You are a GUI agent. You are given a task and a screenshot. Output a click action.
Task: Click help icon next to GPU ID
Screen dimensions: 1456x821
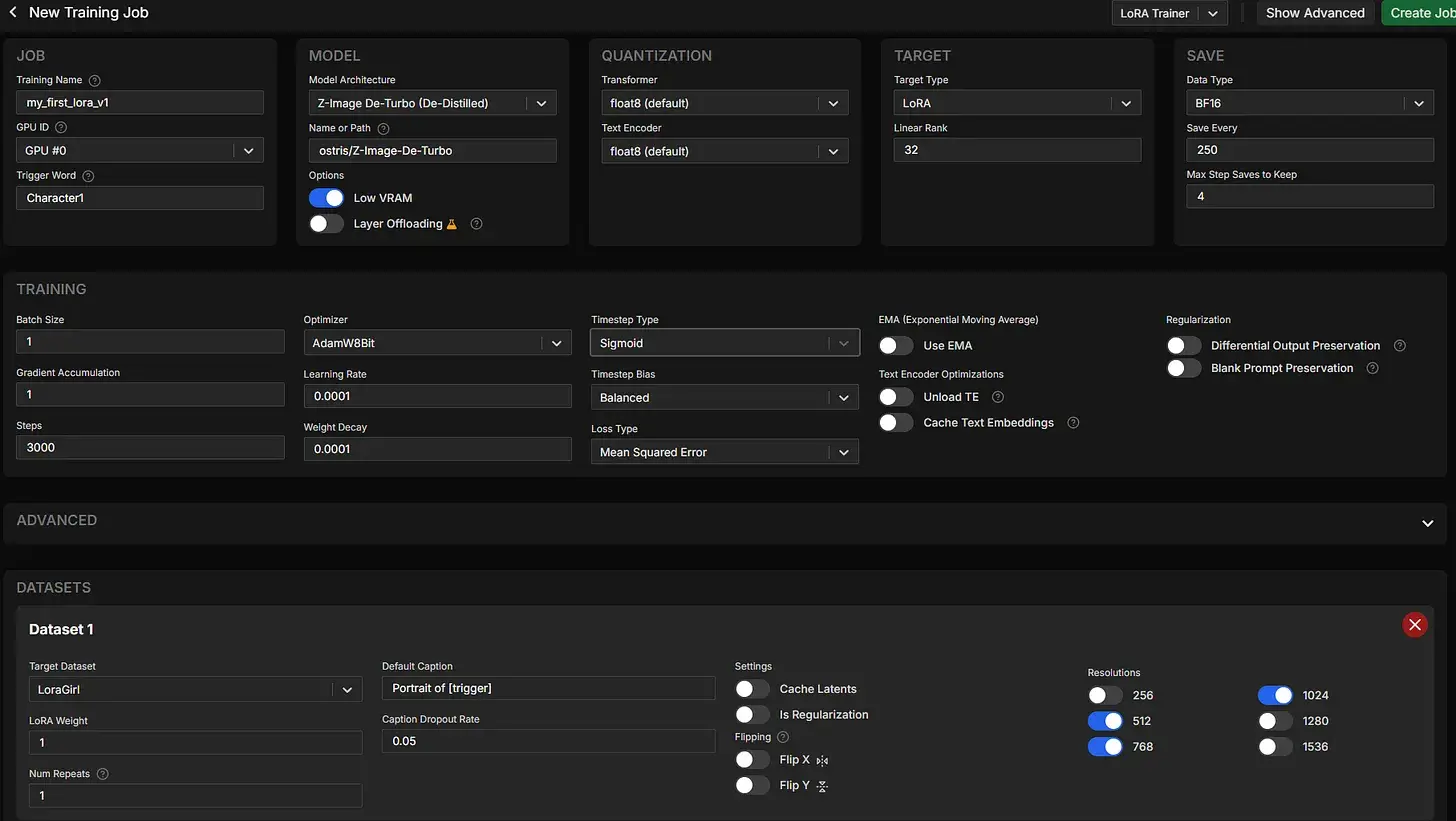(x=61, y=128)
